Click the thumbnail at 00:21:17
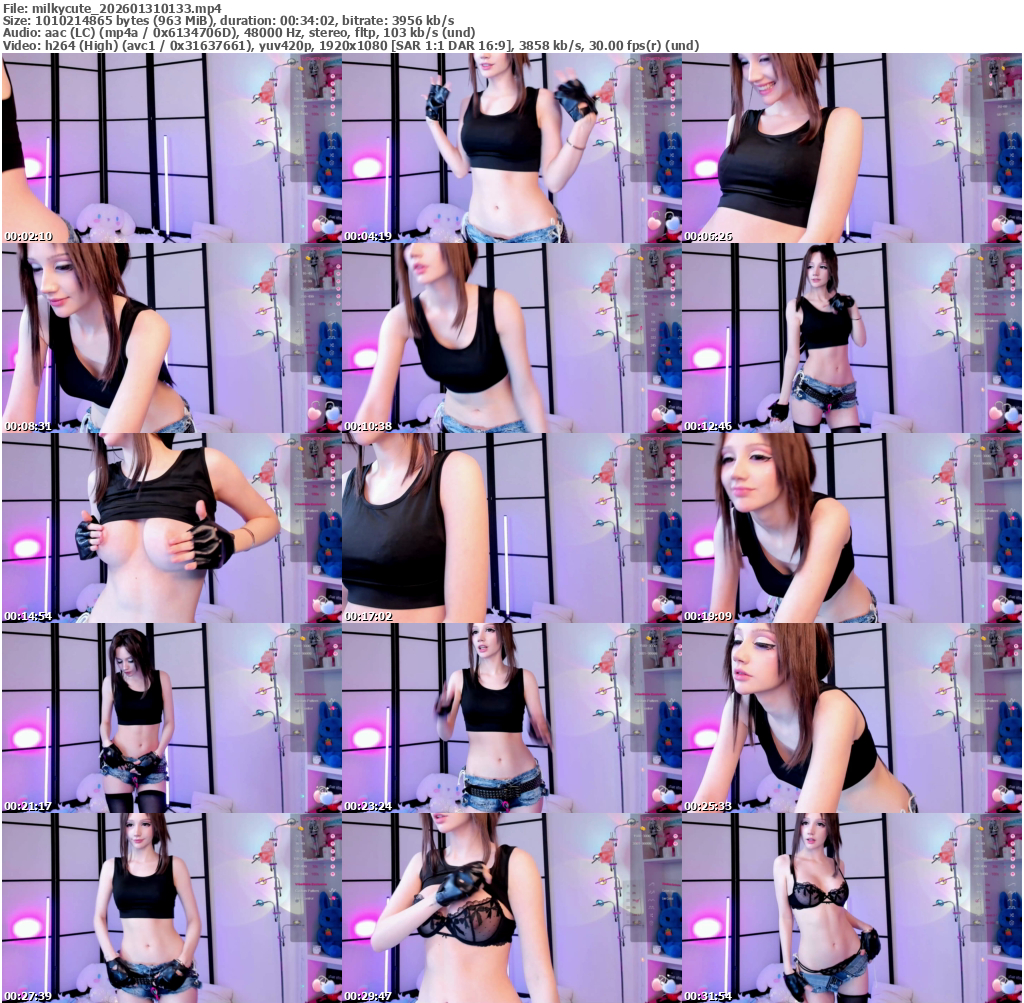The width and height of the screenshot is (1024, 1003). (x=171, y=718)
